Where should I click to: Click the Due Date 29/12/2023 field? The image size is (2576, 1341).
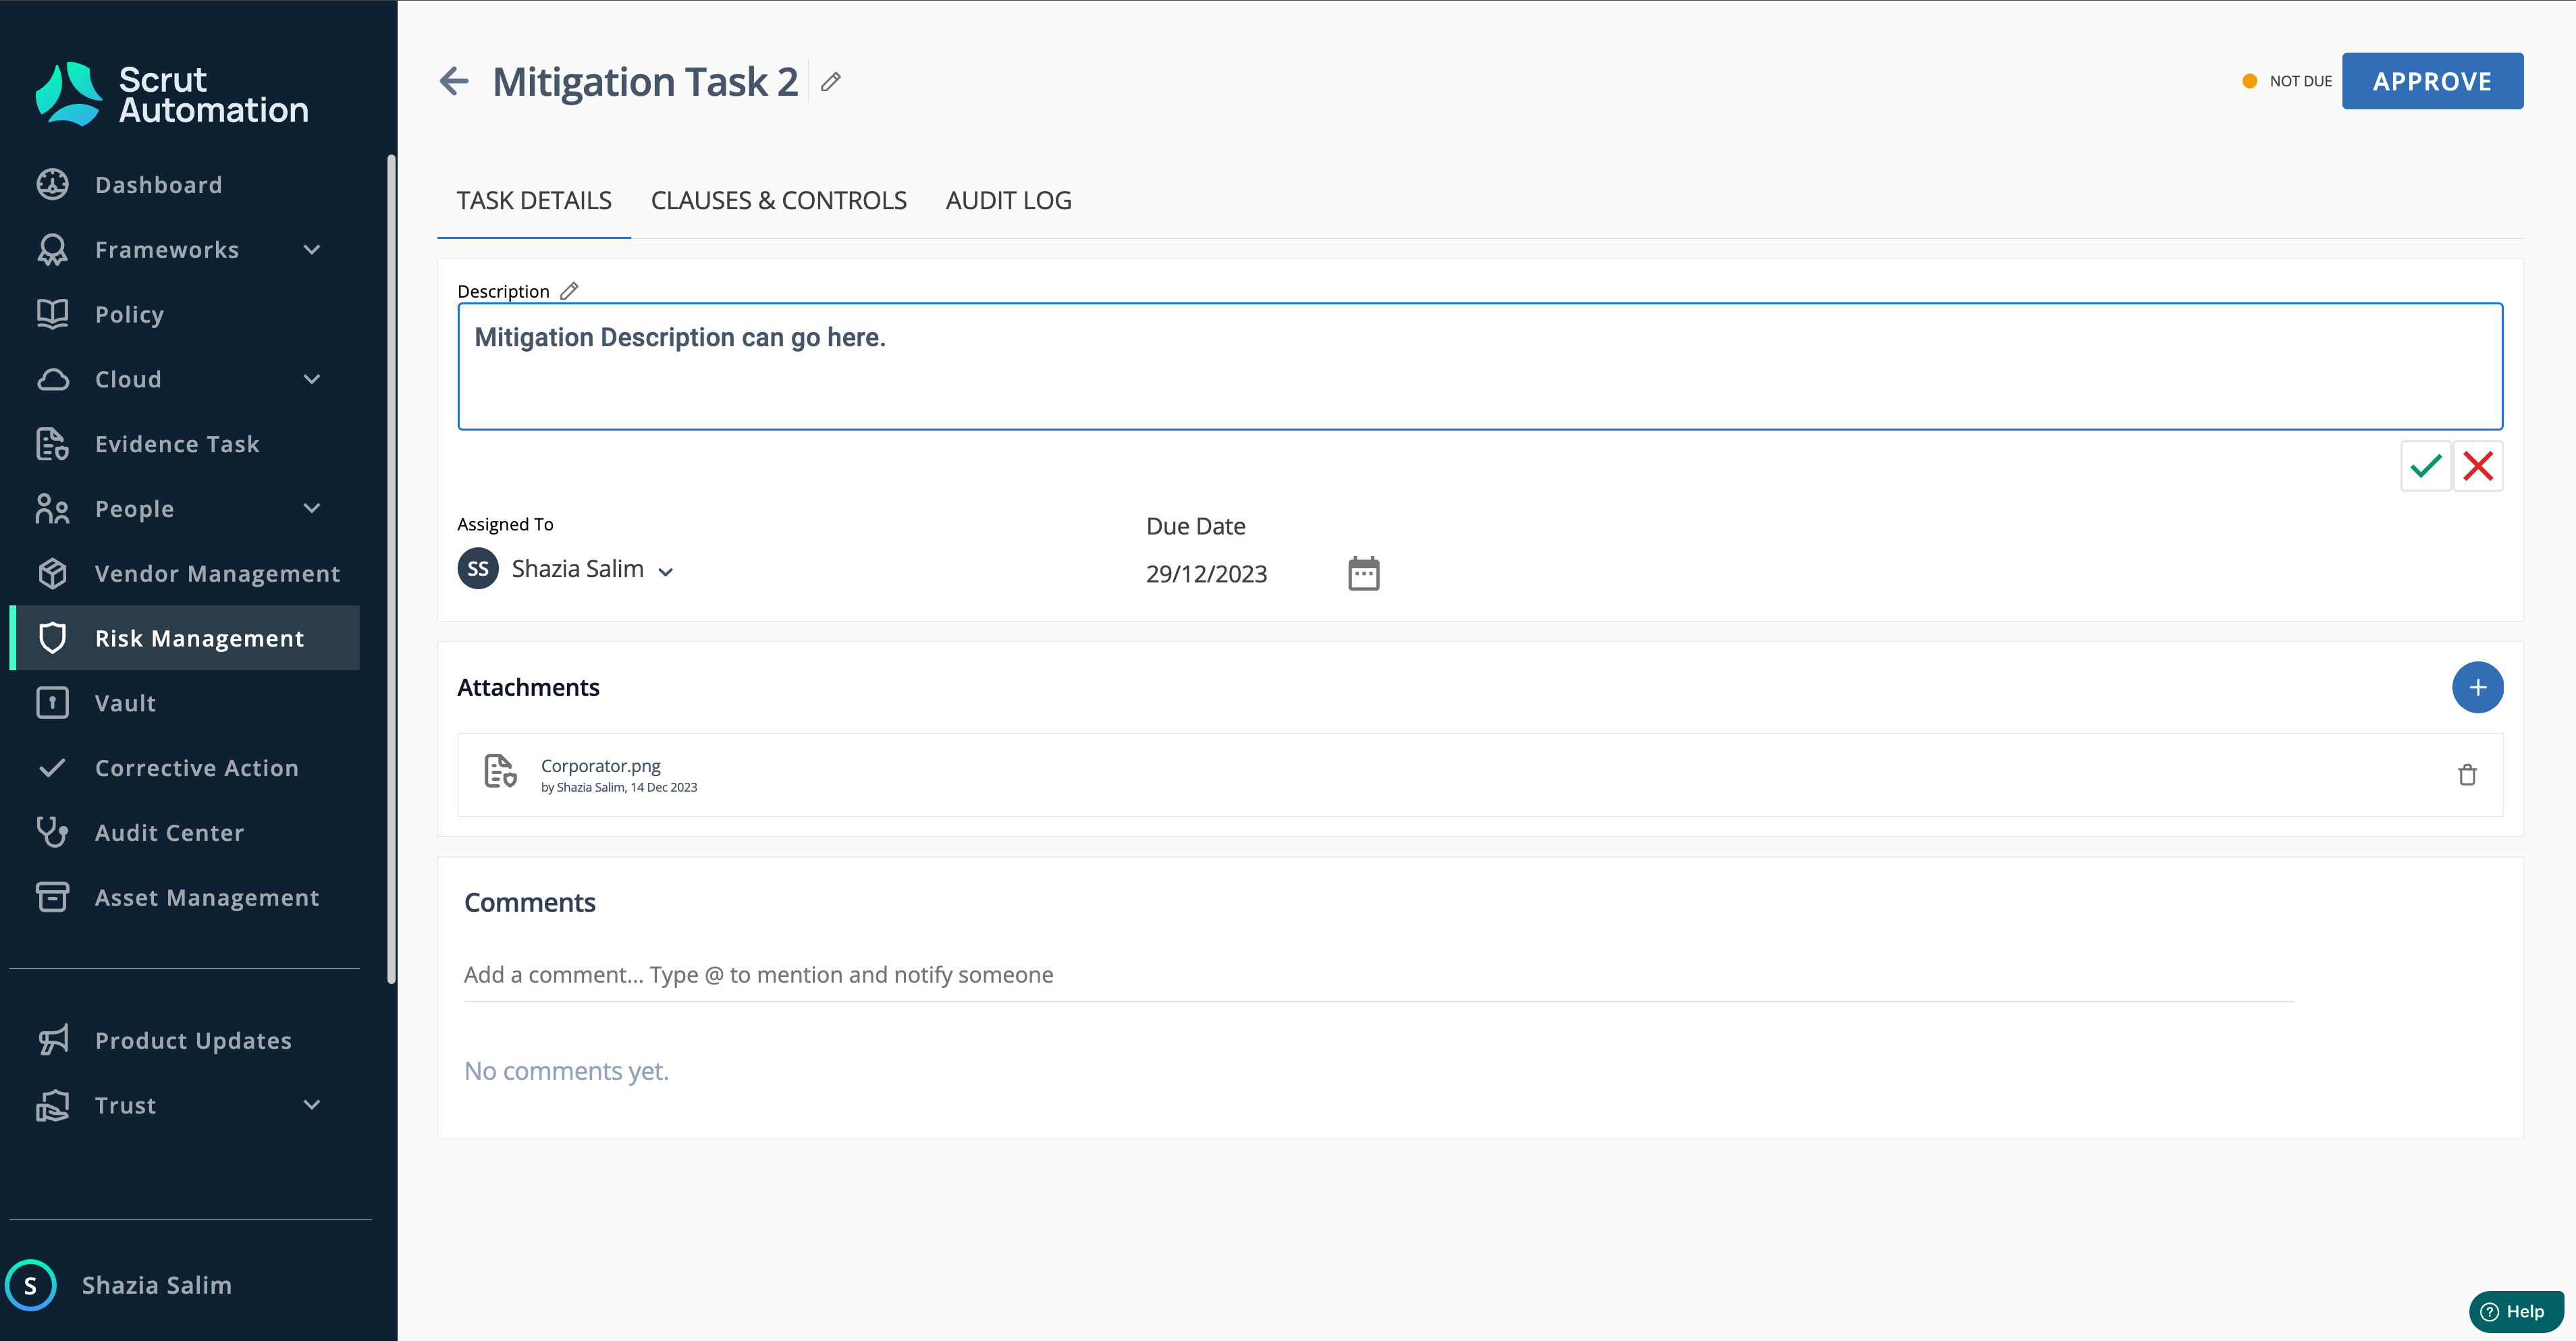1206,574
